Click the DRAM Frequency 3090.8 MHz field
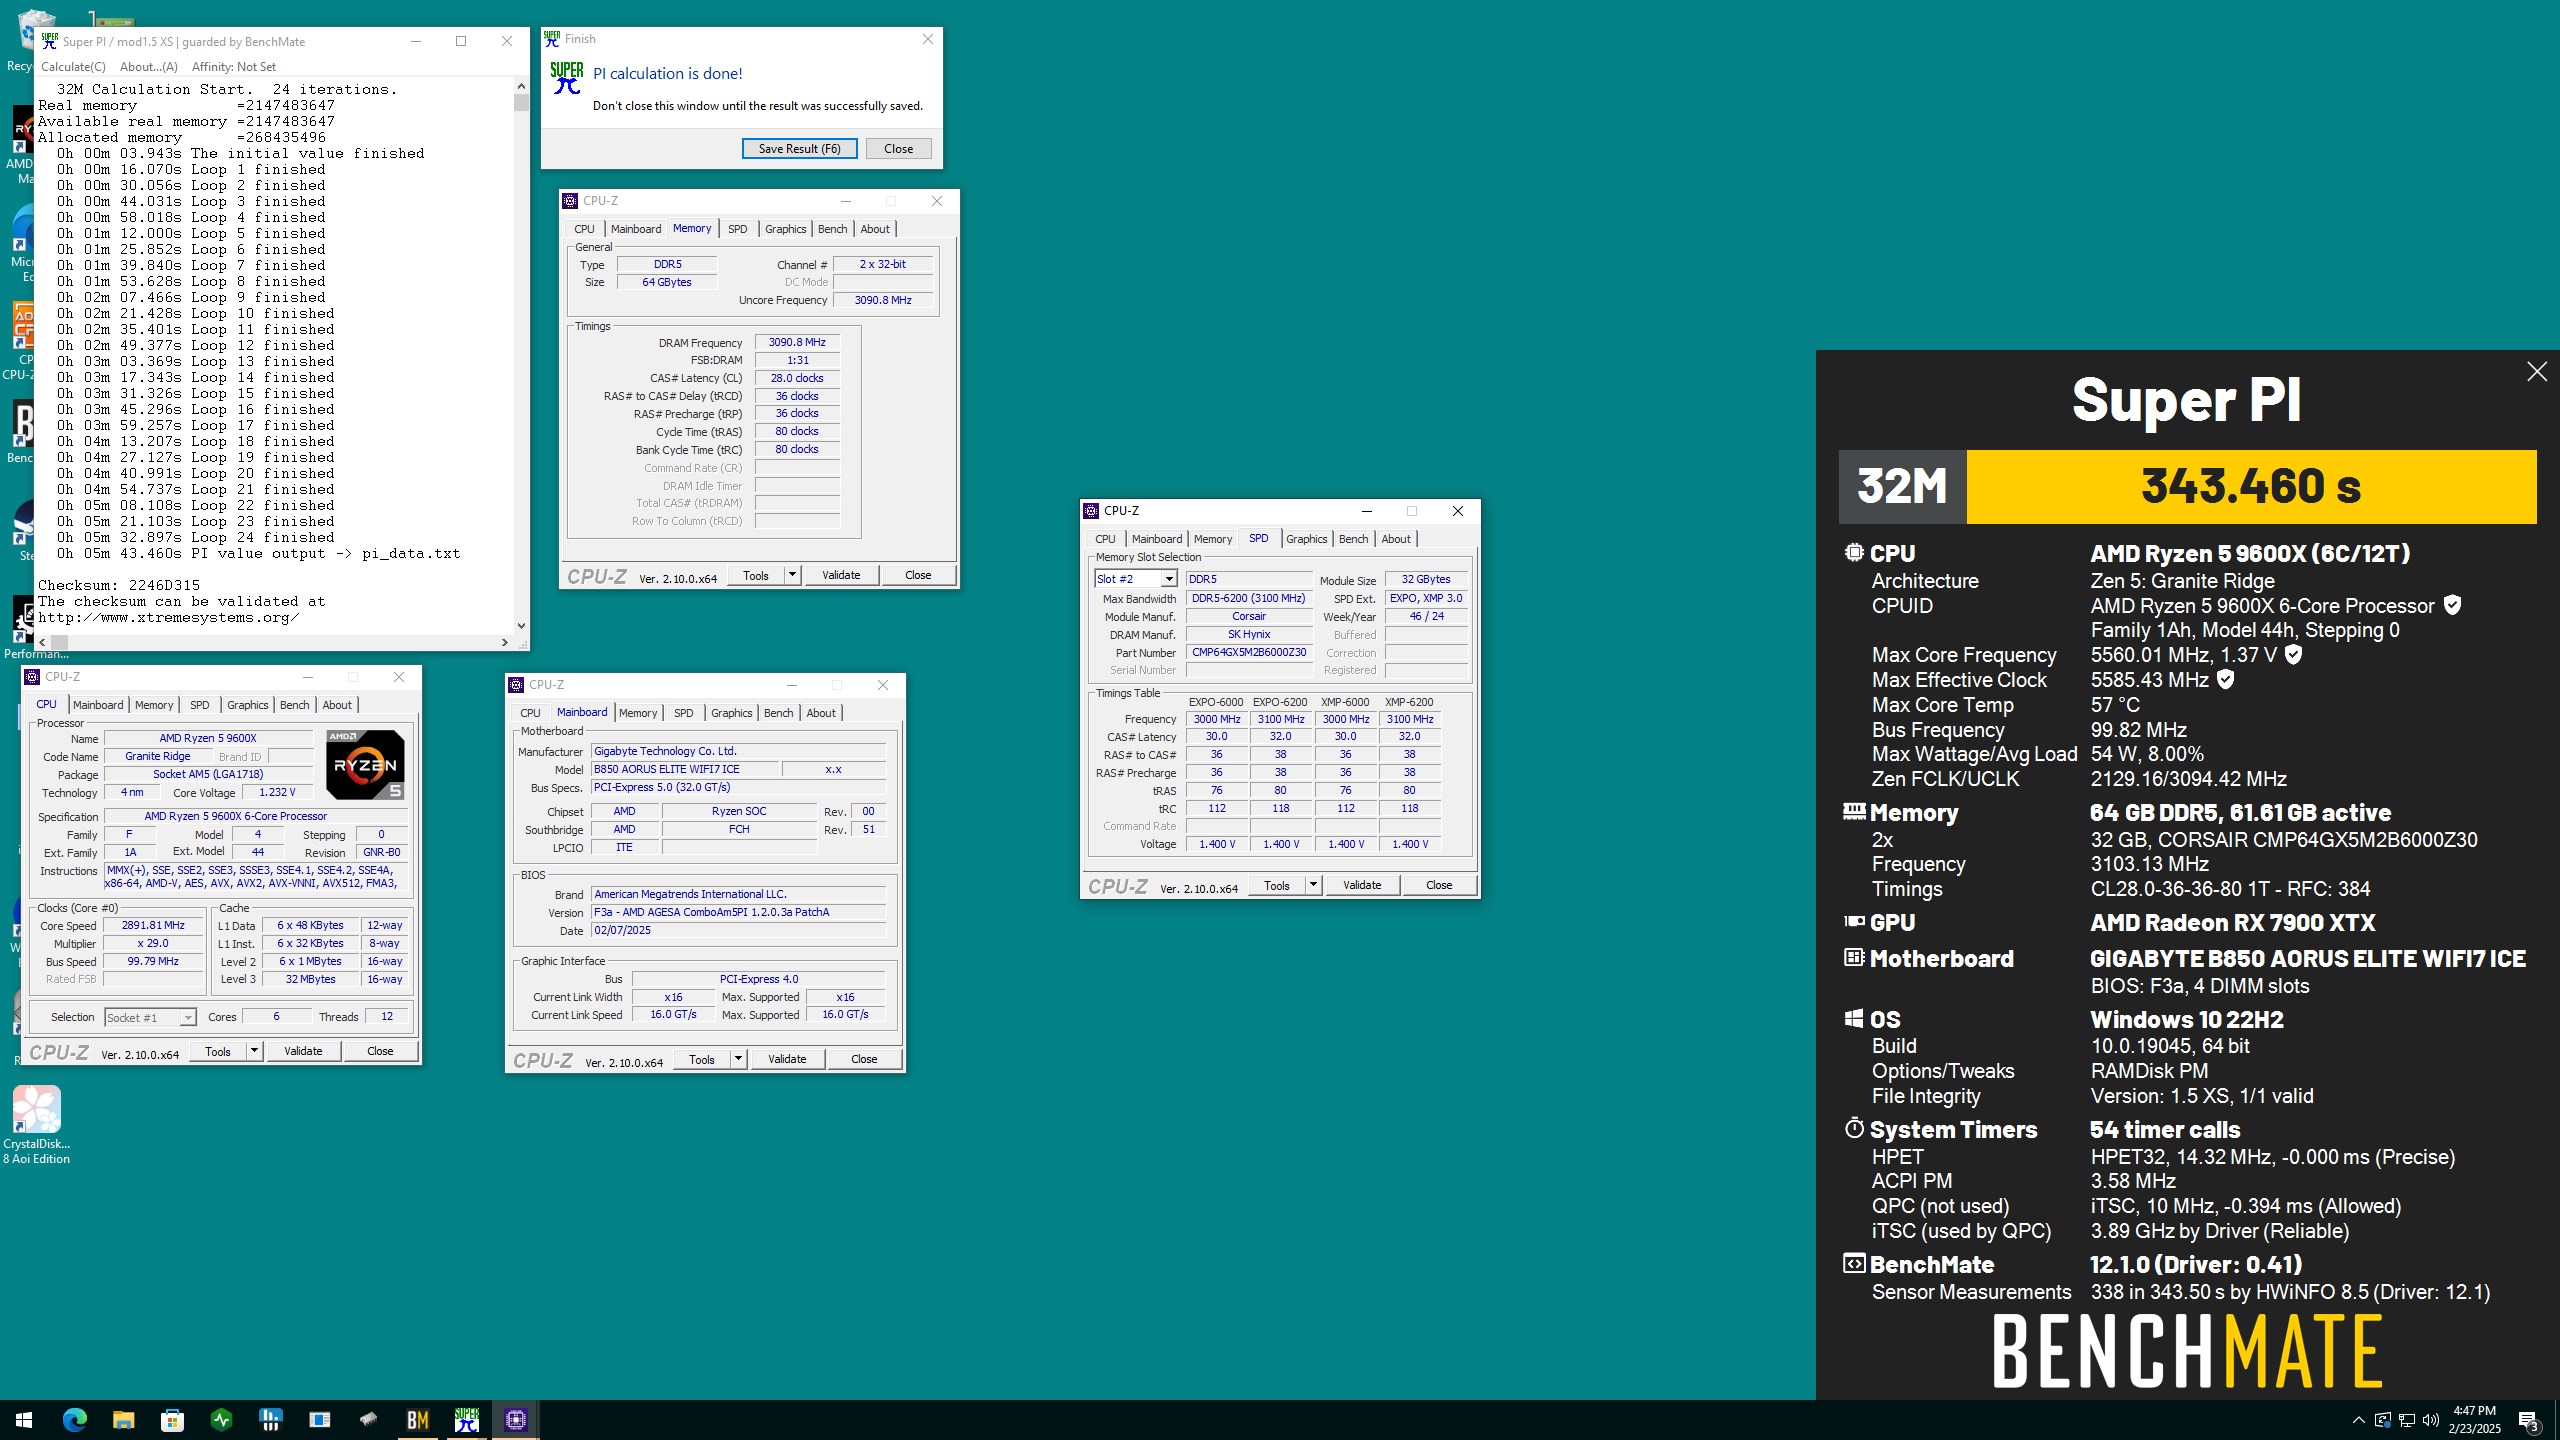The image size is (2560, 1440). [x=797, y=342]
